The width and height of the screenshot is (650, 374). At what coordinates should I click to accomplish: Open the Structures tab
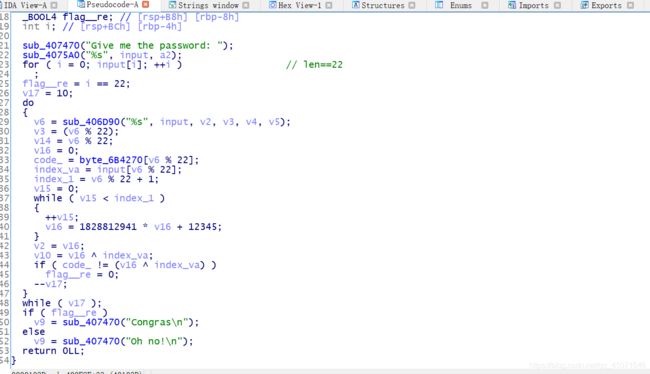pos(383,5)
